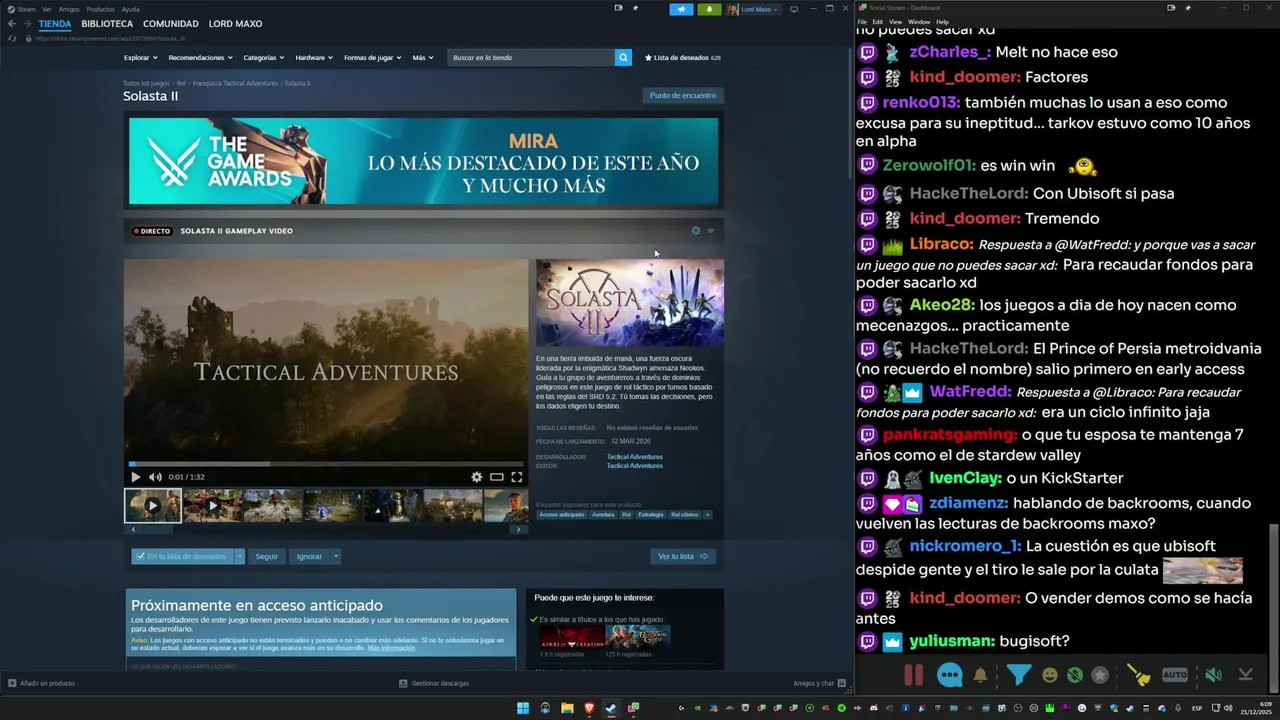
Task: Open the LORD MAXO profile tab
Action: 235,23
